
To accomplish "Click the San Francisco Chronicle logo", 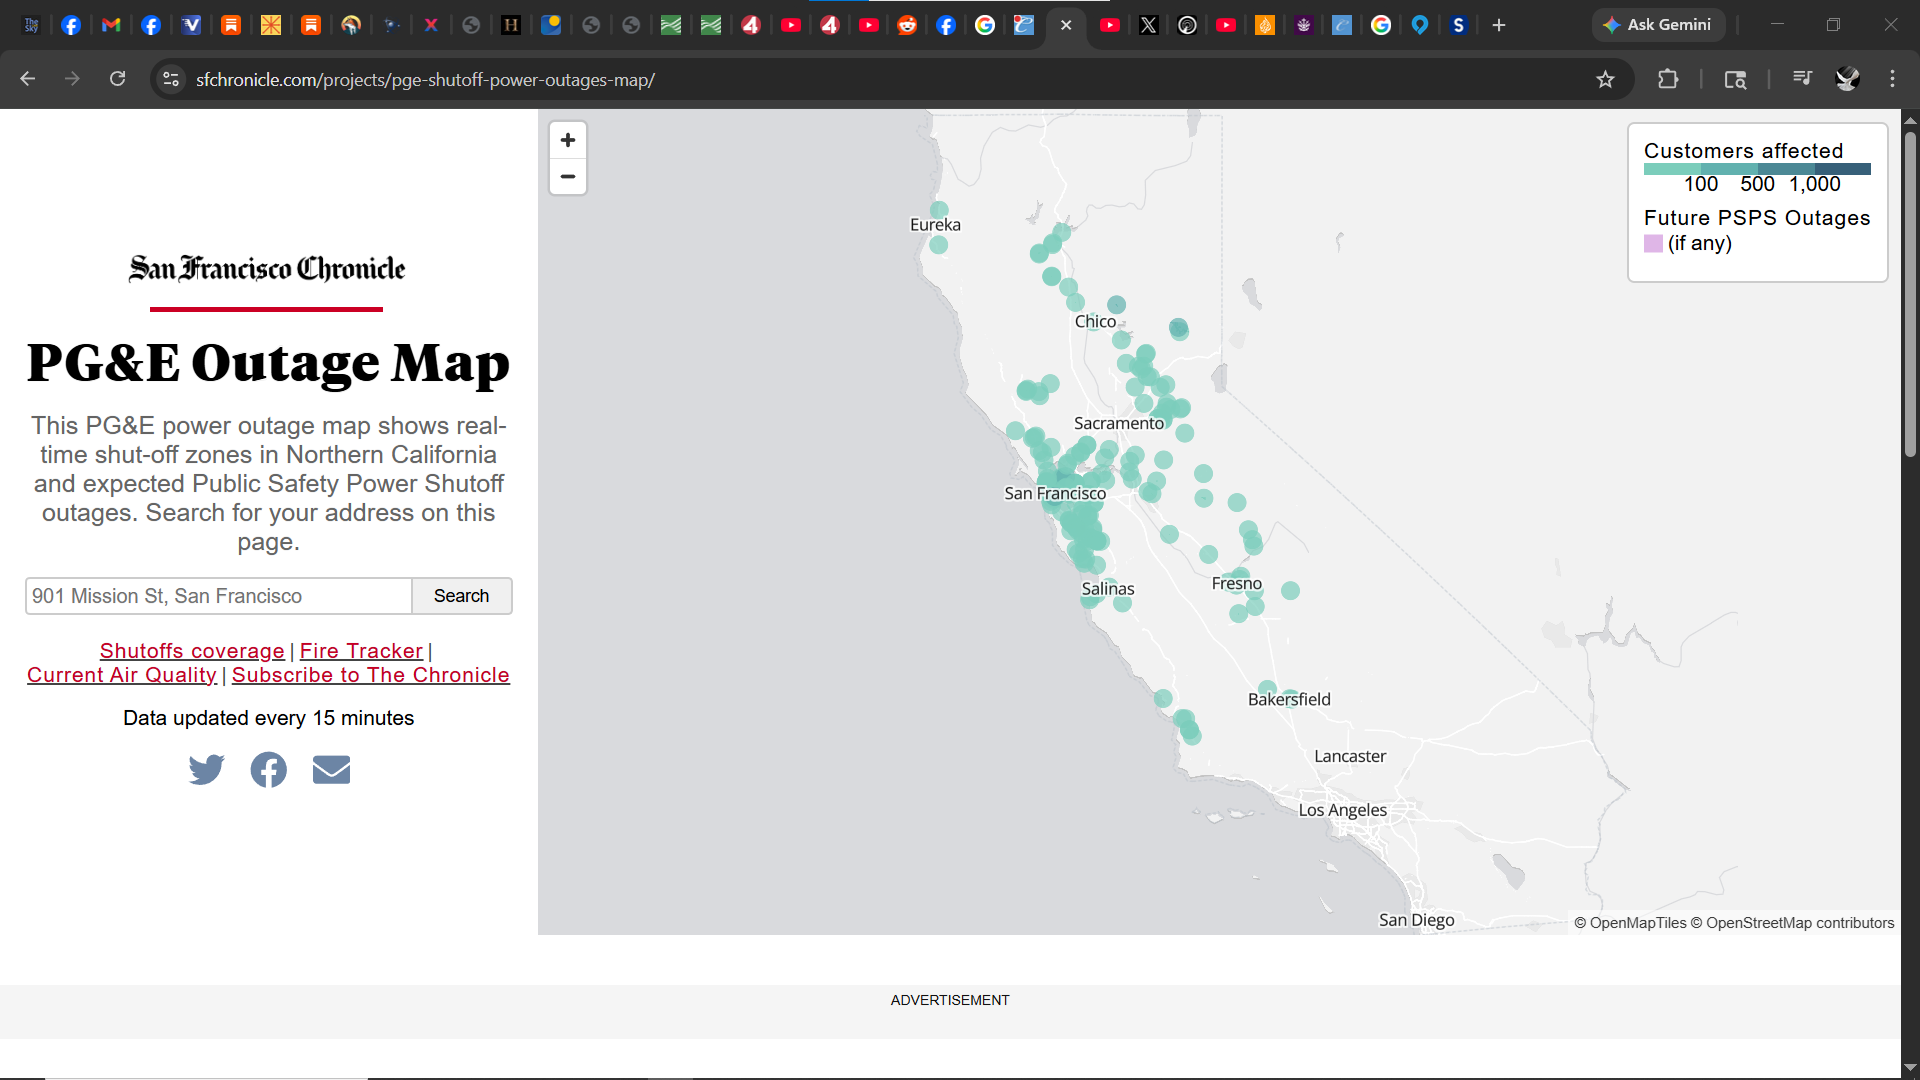I will [x=267, y=268].
